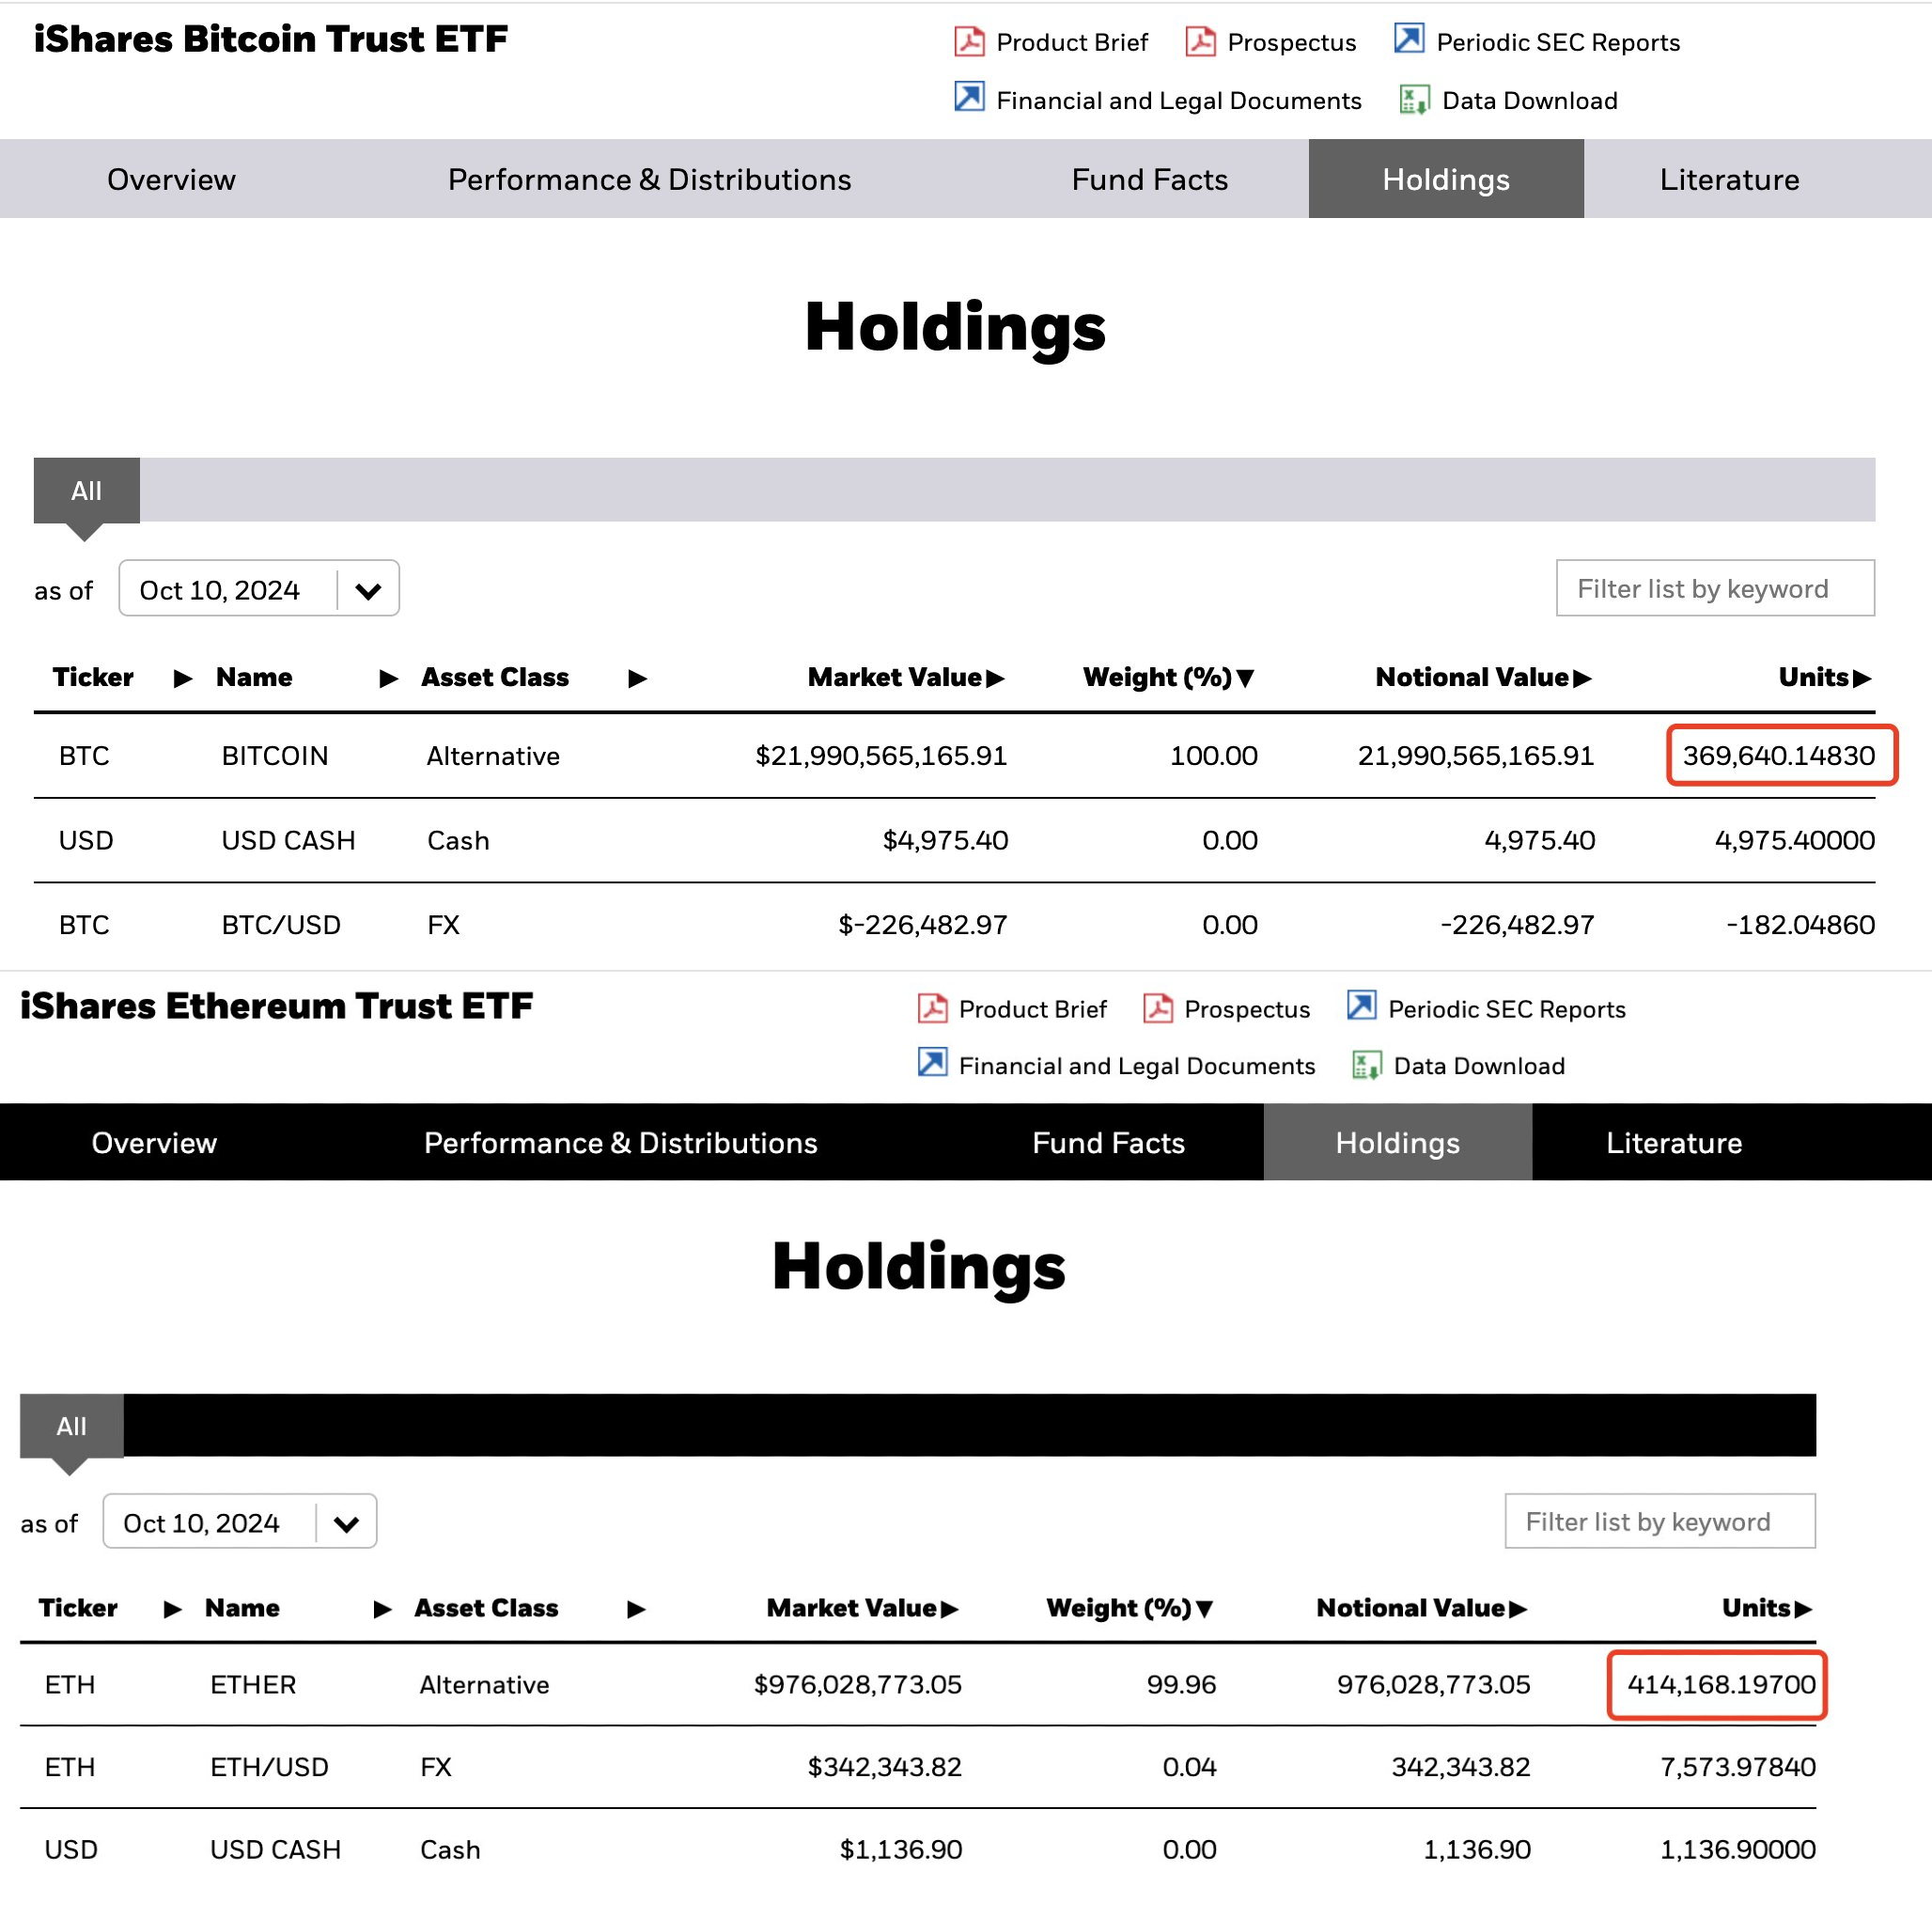Viewport: 1932px width, 1919px height.
Task: Click iShares Ethereum Trust ETF heading
Action: (276, 1005)
